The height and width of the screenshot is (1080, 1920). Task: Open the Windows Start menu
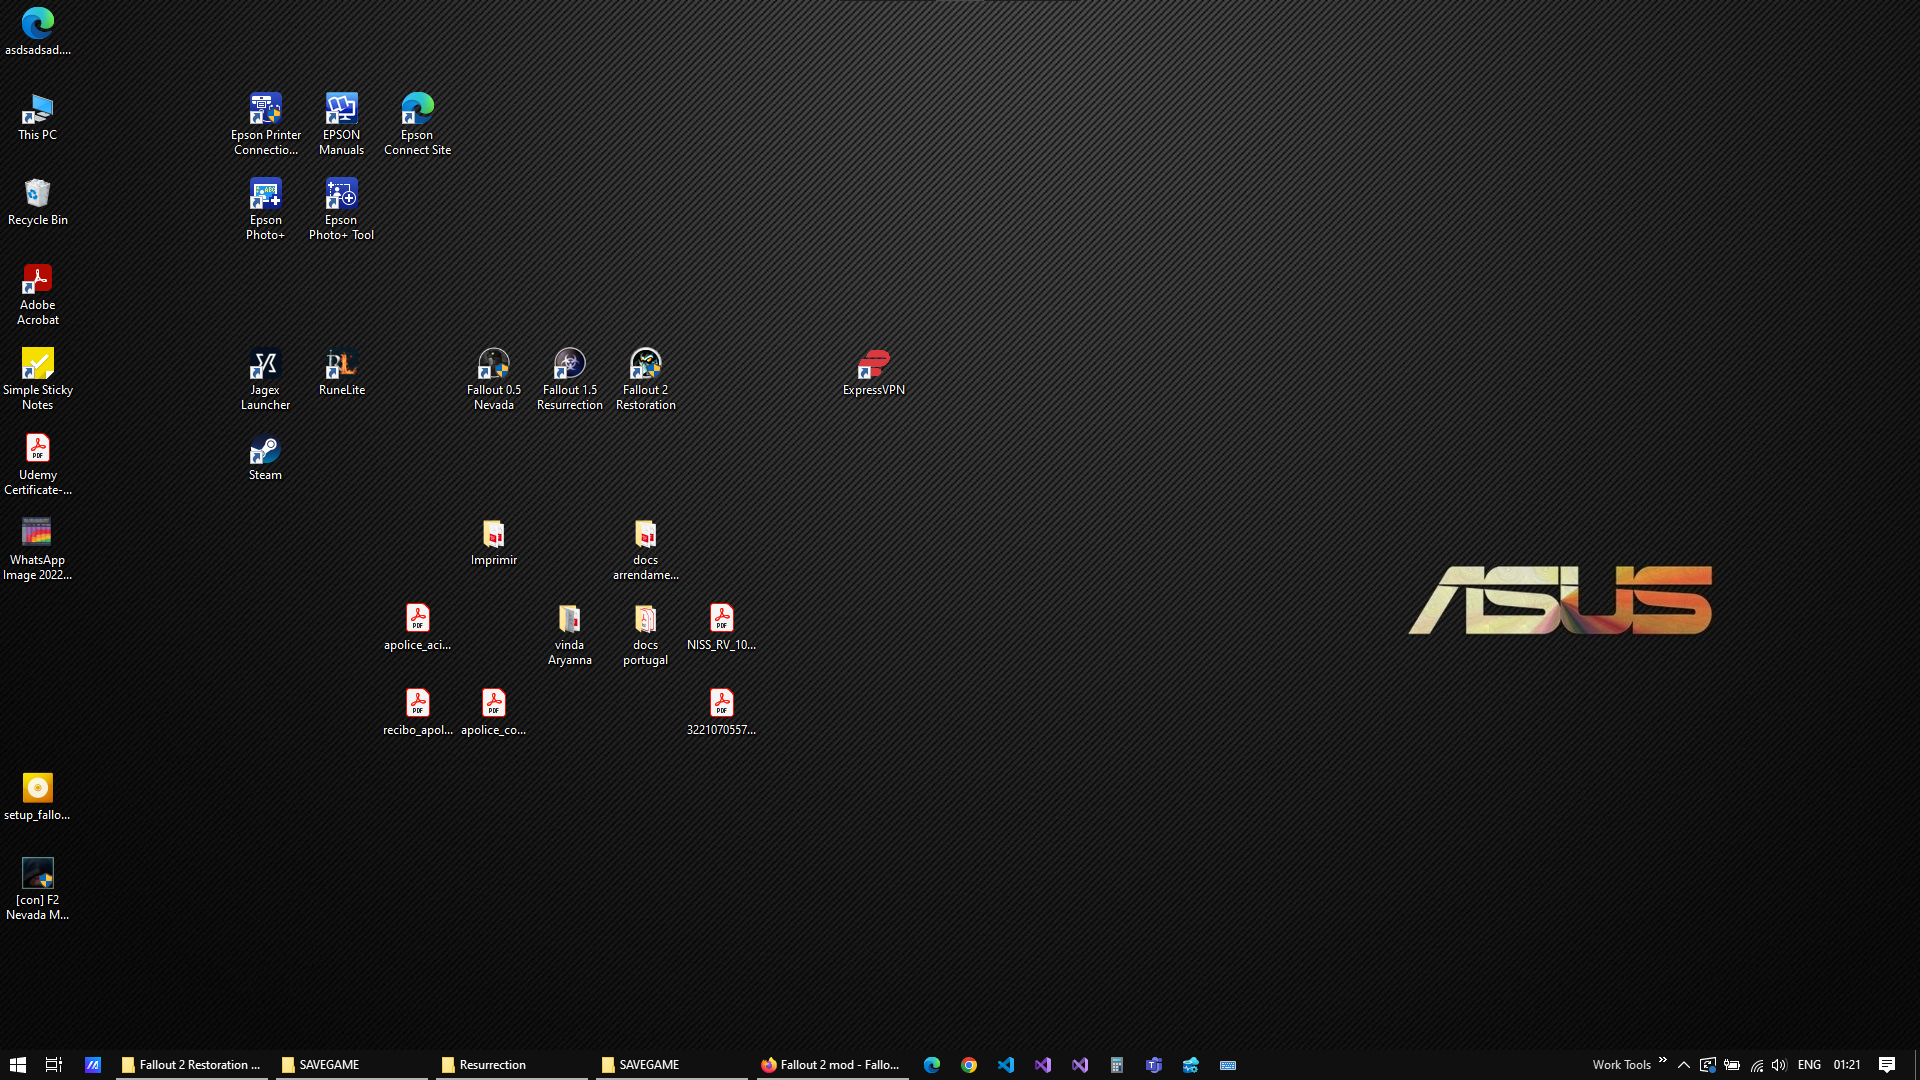(x=17, y=1065)
